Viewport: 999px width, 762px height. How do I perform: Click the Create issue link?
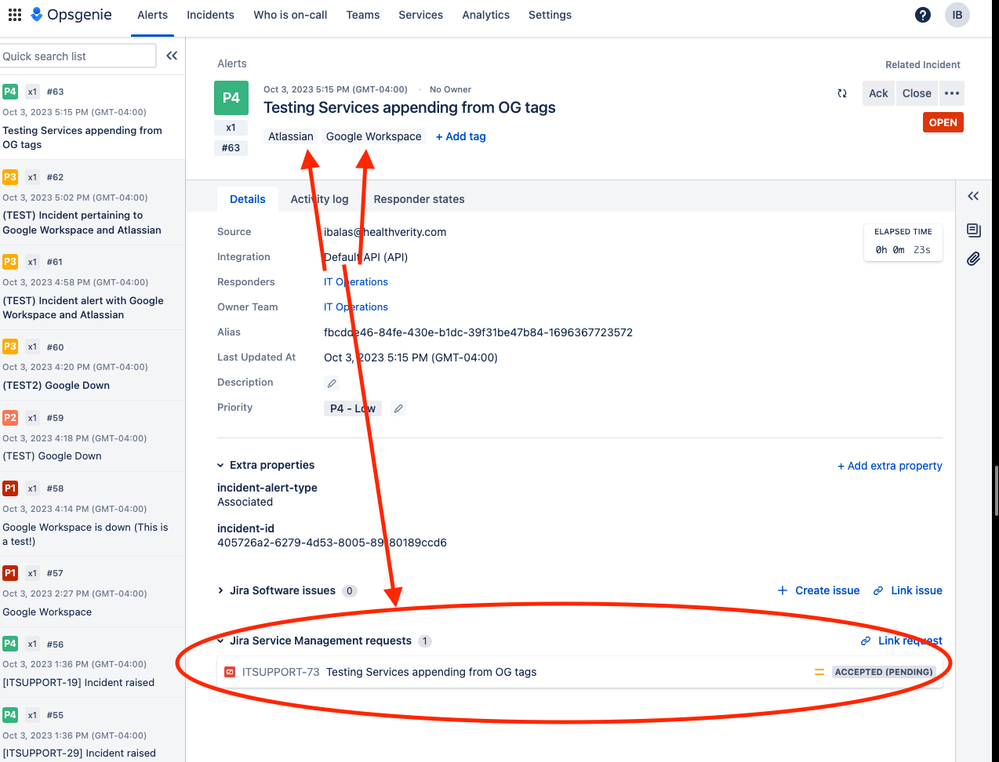tap(827, 591)
